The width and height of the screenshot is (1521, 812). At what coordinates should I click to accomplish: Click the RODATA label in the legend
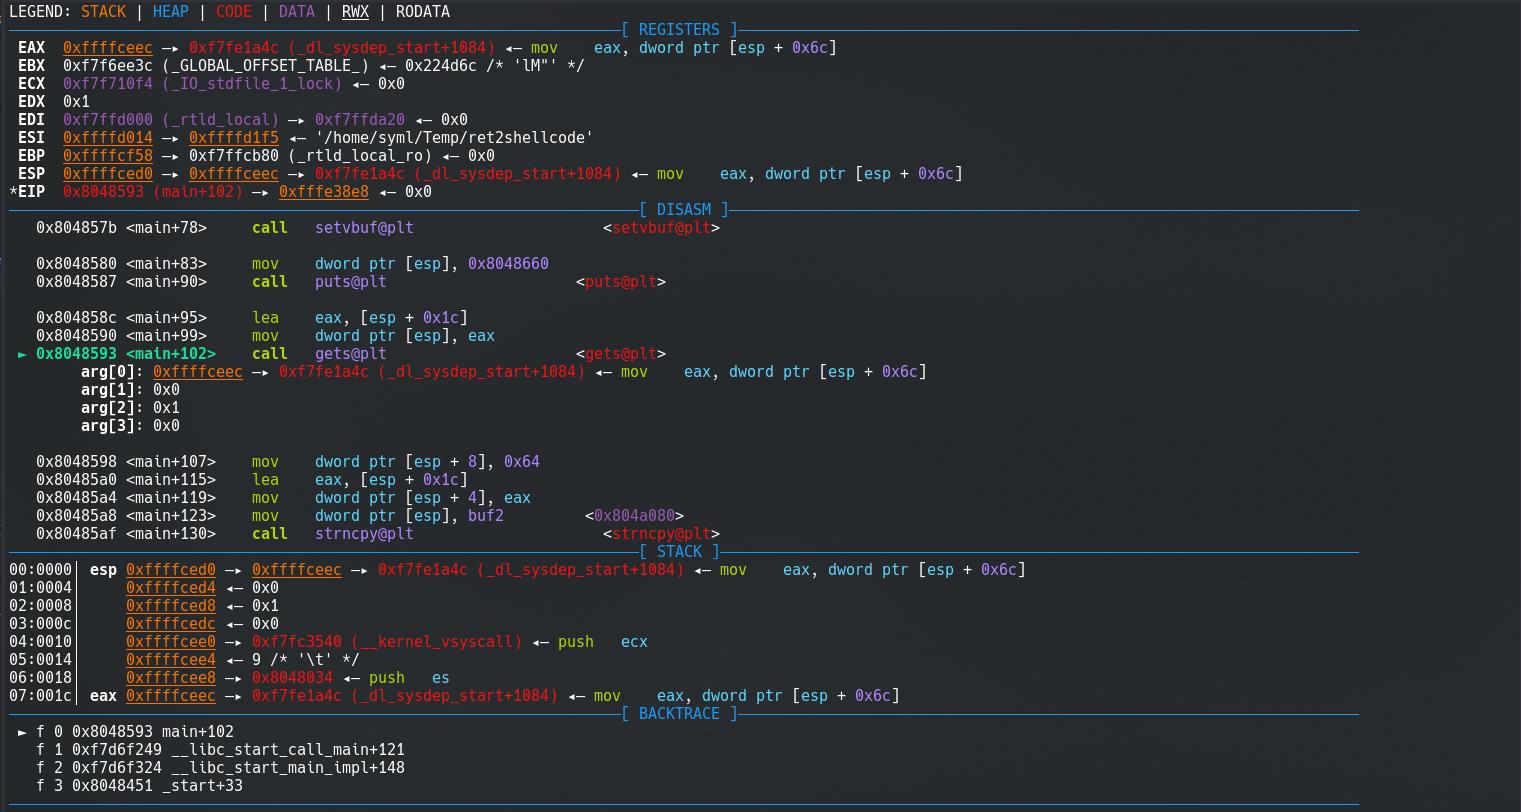(422, 12)
